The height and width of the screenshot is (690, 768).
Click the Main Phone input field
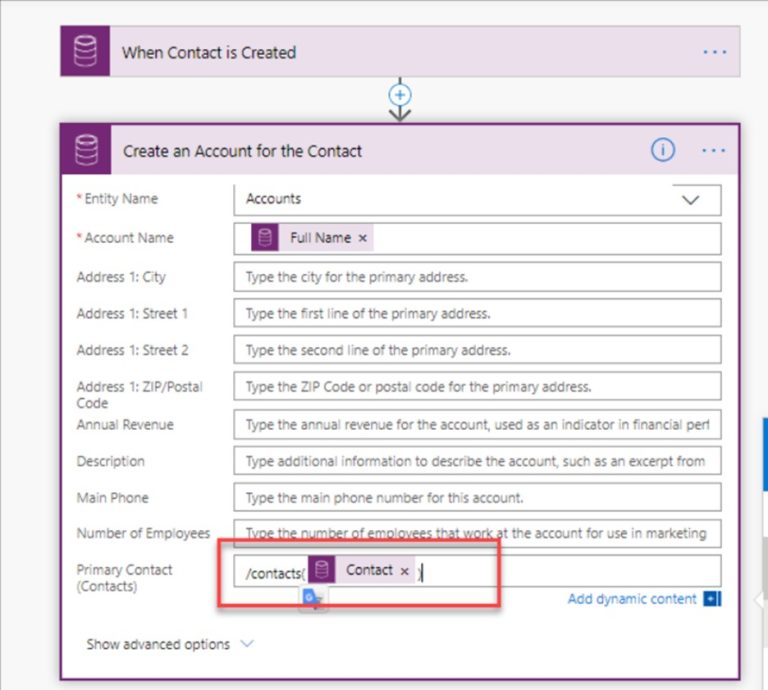477,498
